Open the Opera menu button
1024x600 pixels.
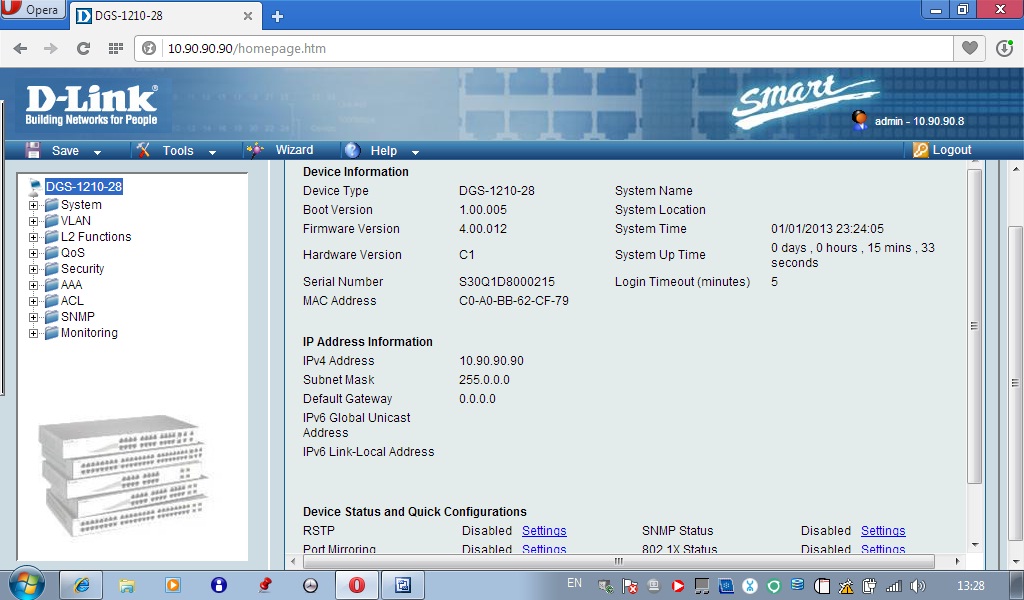(32, 10)
